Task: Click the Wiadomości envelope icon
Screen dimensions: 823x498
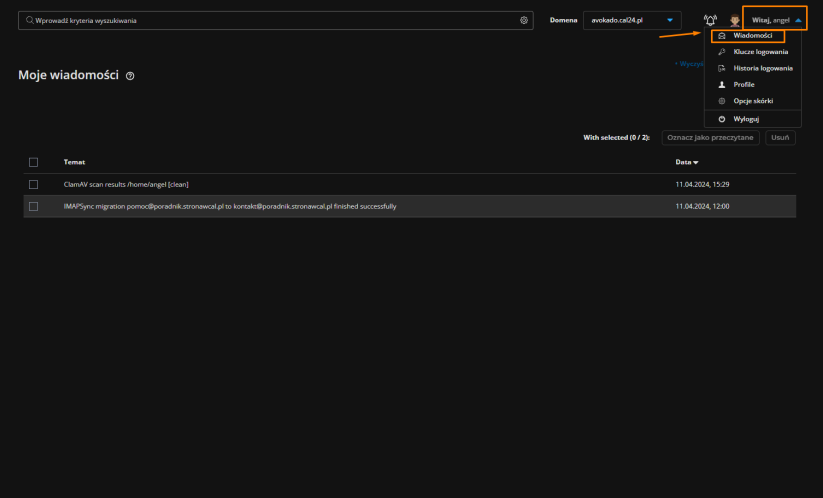Action: 722,36
